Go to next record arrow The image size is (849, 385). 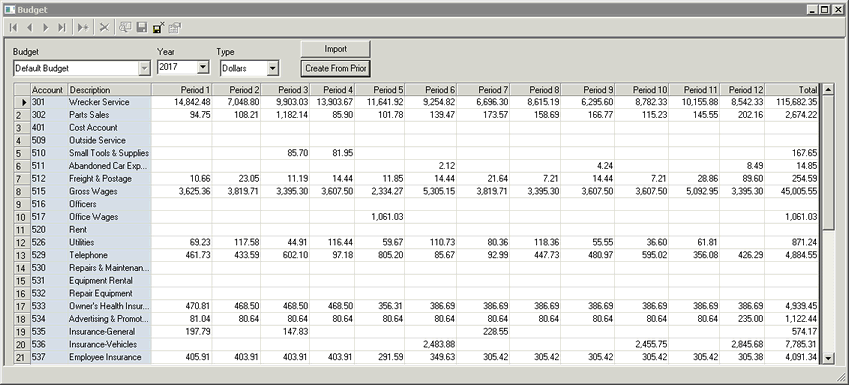[45, 28]
